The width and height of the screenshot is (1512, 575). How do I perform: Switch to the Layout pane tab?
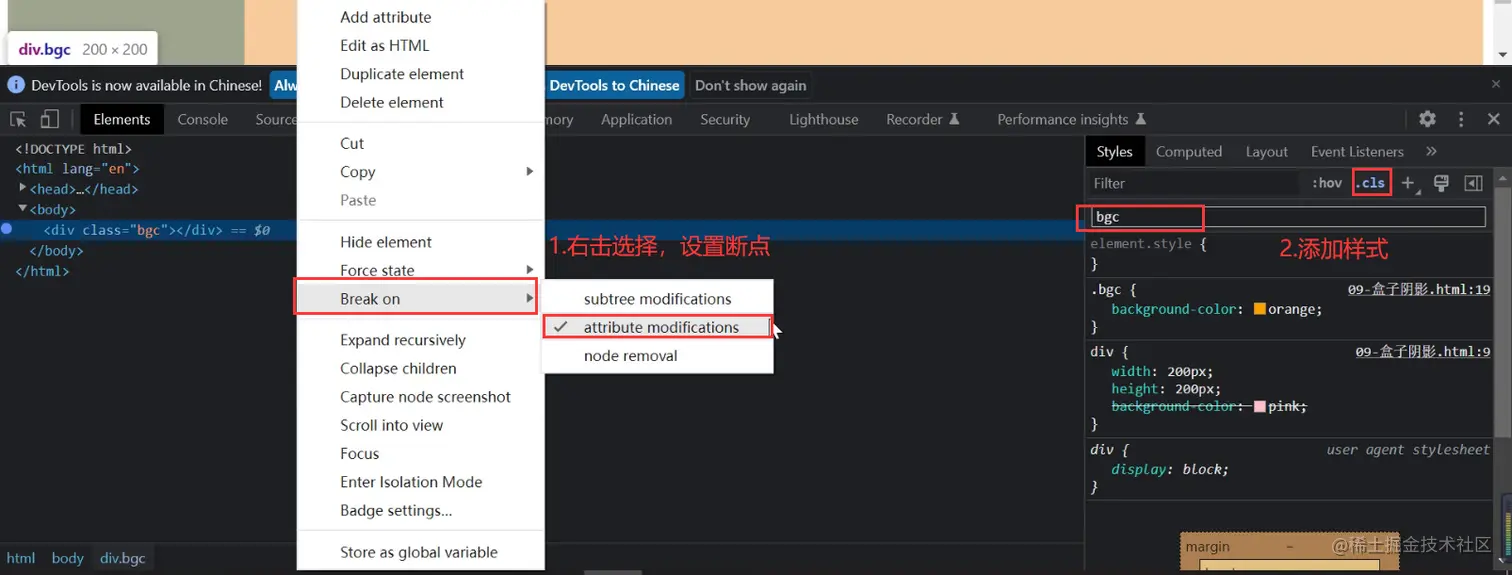pos(1266,151)
